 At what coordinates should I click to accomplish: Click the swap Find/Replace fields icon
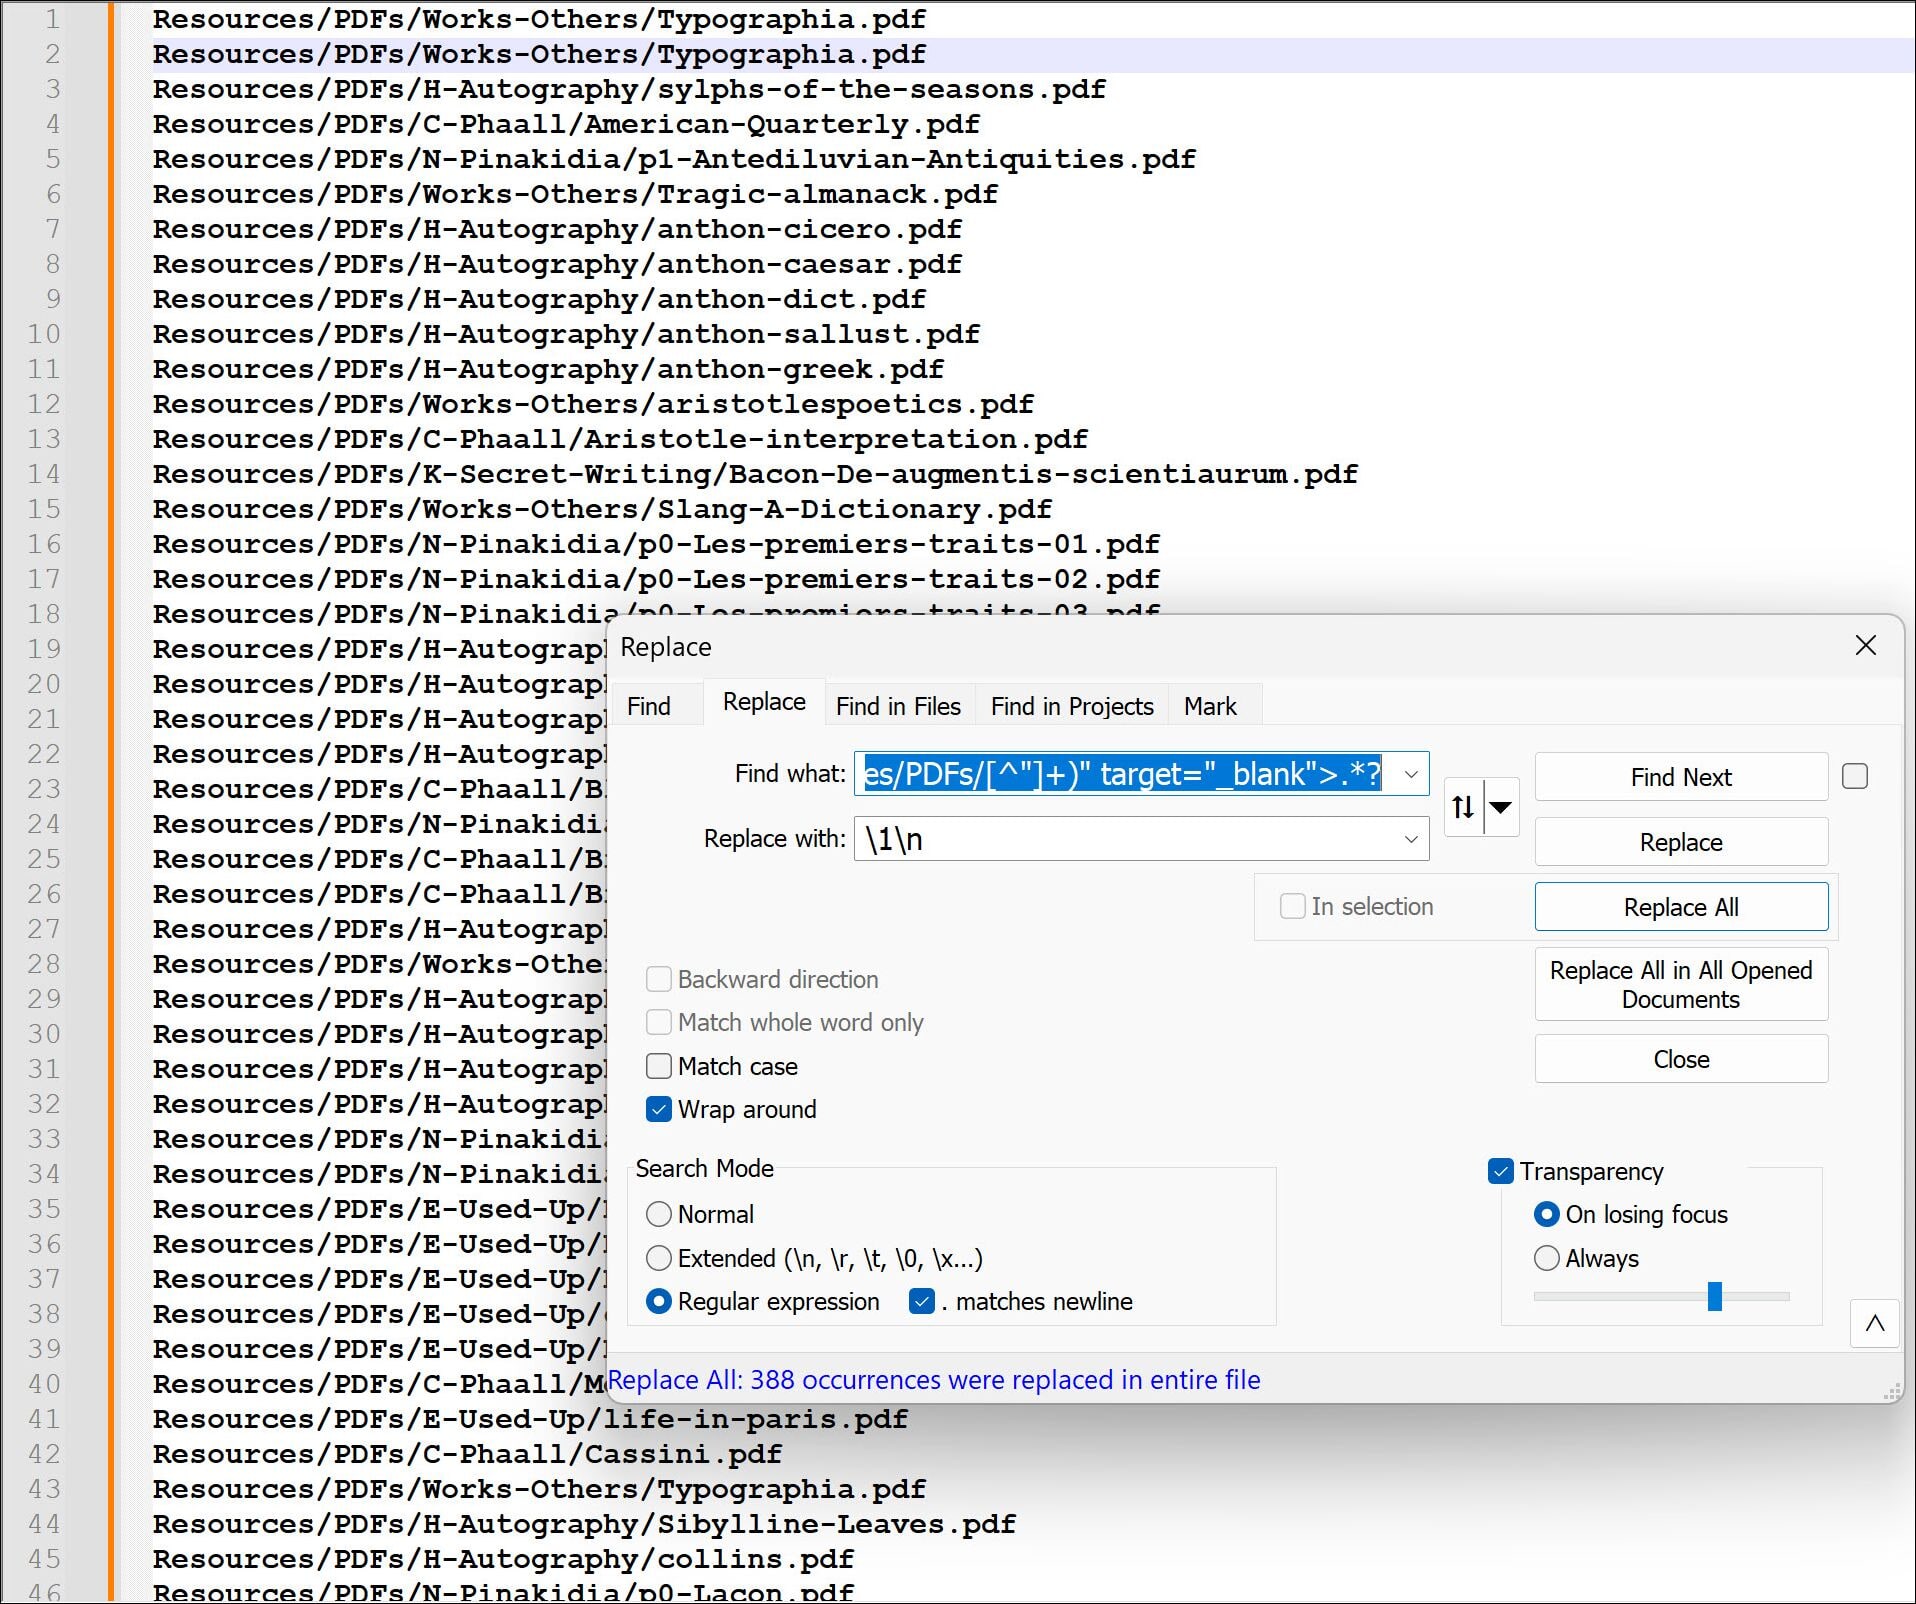(x=1462, y=806)
